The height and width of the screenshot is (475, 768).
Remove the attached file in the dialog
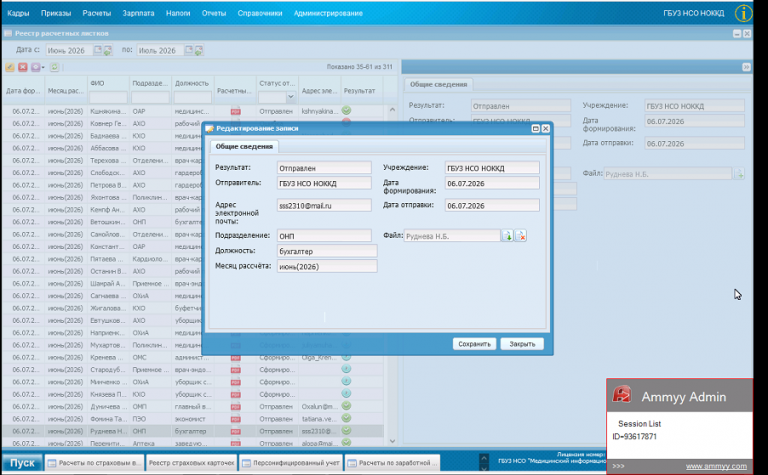[x=520, y=236]
